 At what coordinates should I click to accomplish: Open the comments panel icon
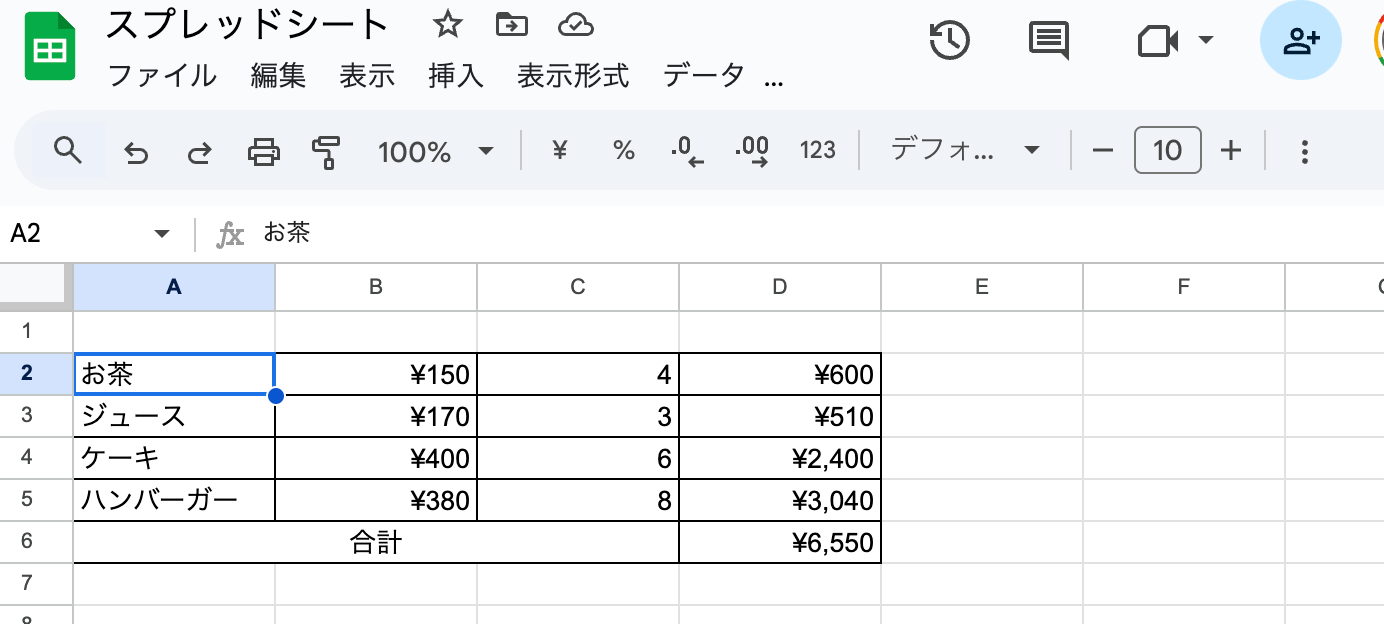pyautogui.click(x=1048, y=41)
